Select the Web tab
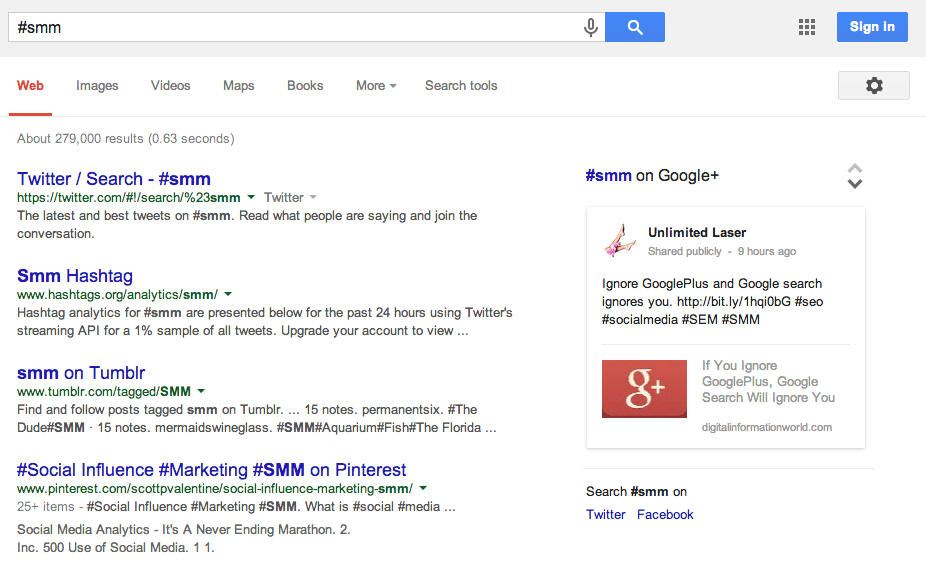The width and height of the screenshot is (926, 571). [30, 86]
